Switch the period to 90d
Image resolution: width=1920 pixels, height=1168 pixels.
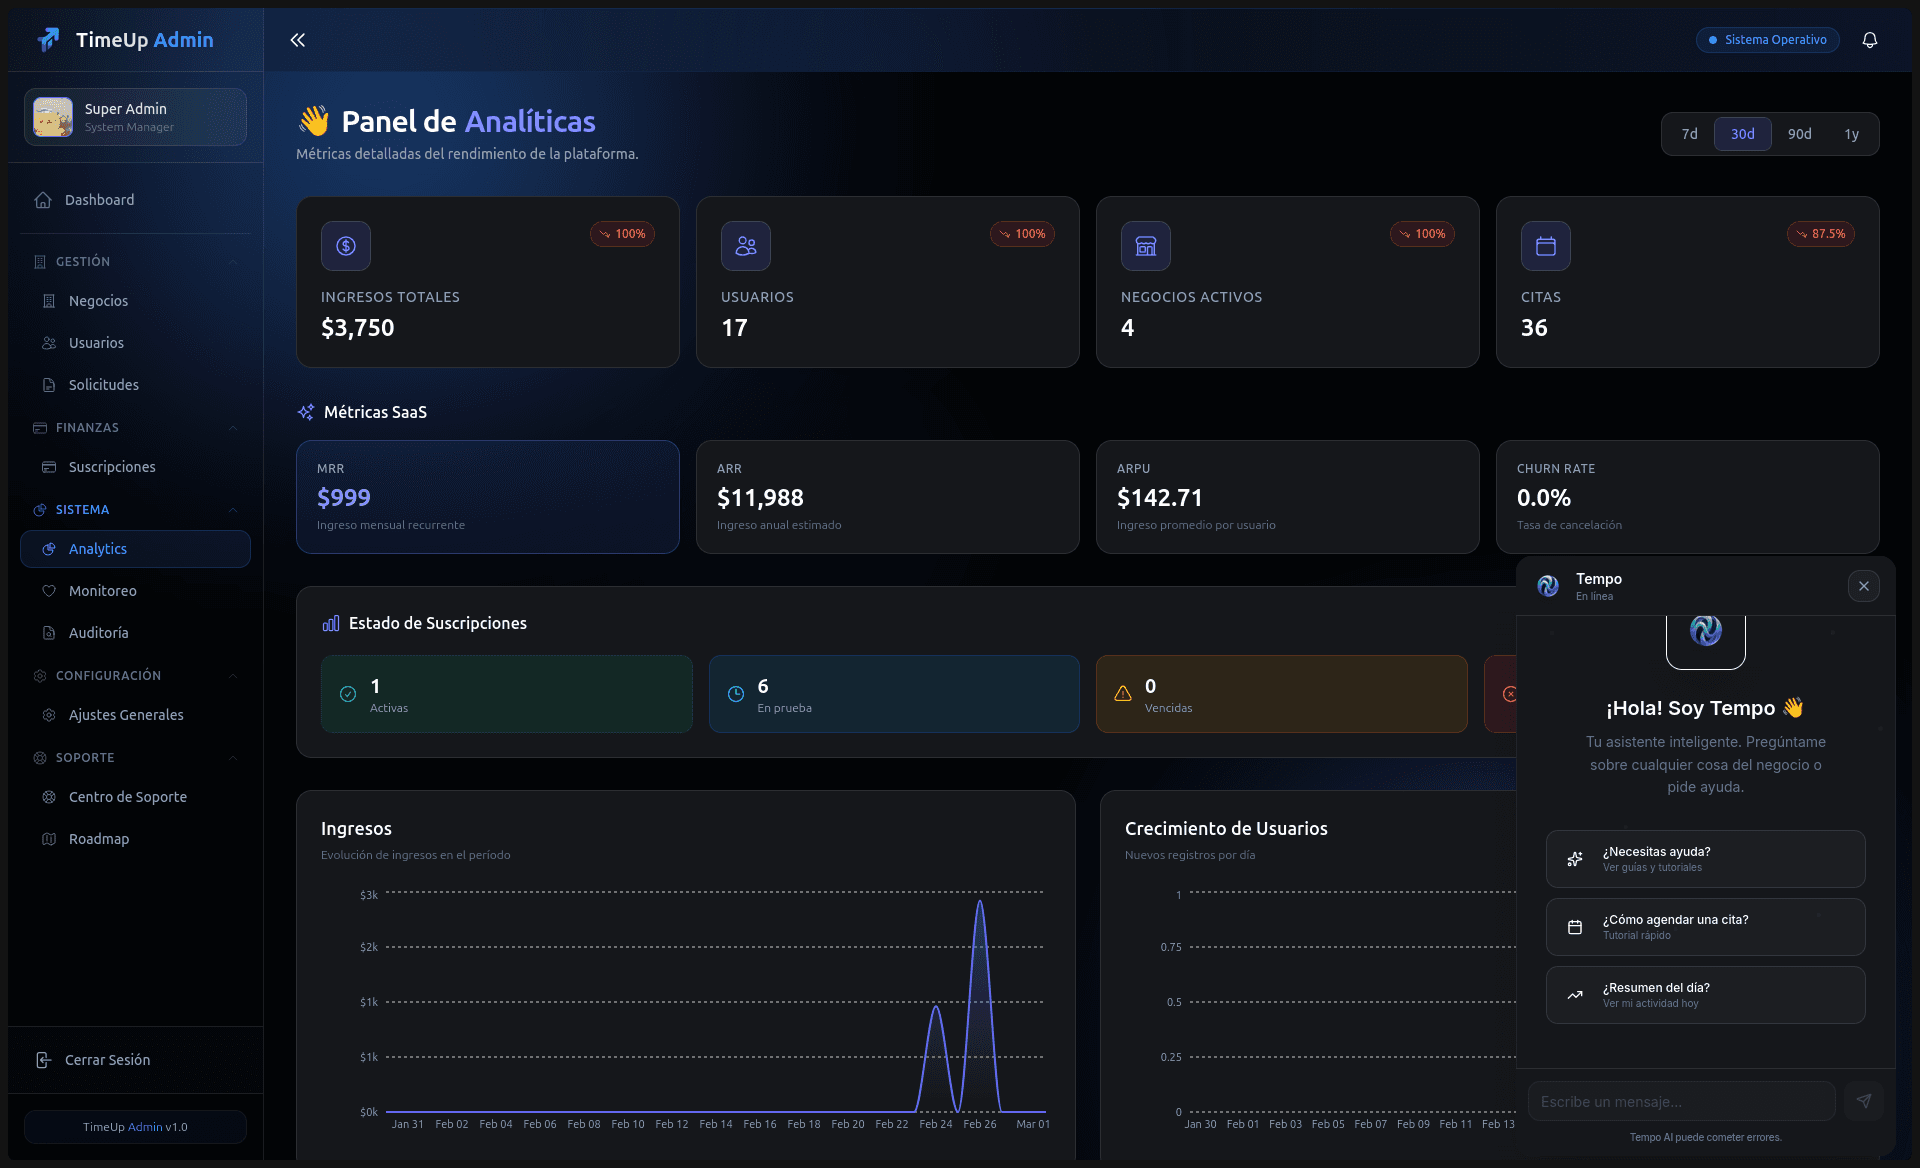pos(1799,134)
